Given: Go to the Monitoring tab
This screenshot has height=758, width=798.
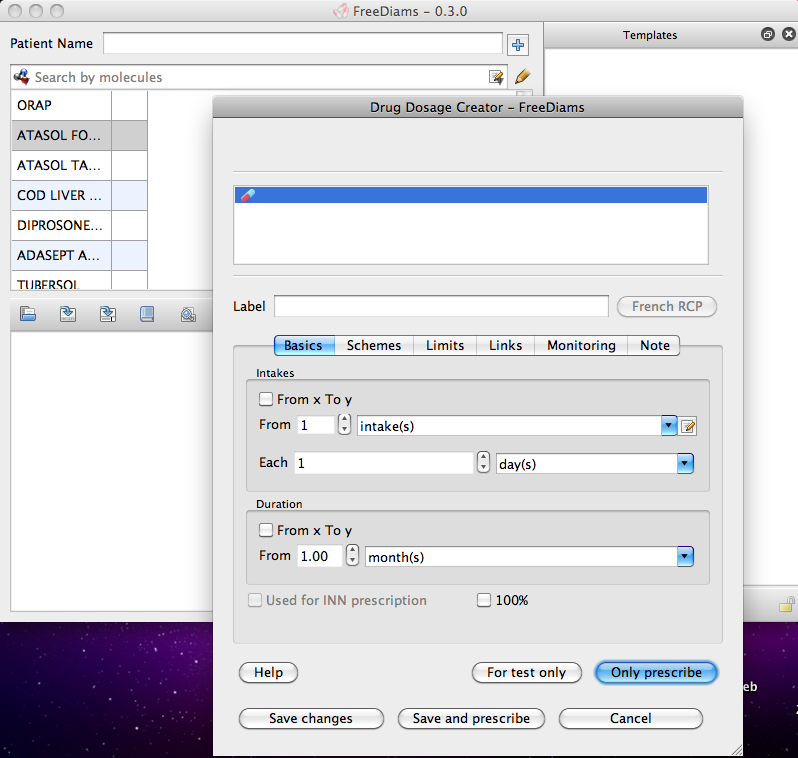Looking at the screenshot, I should 581,345.
